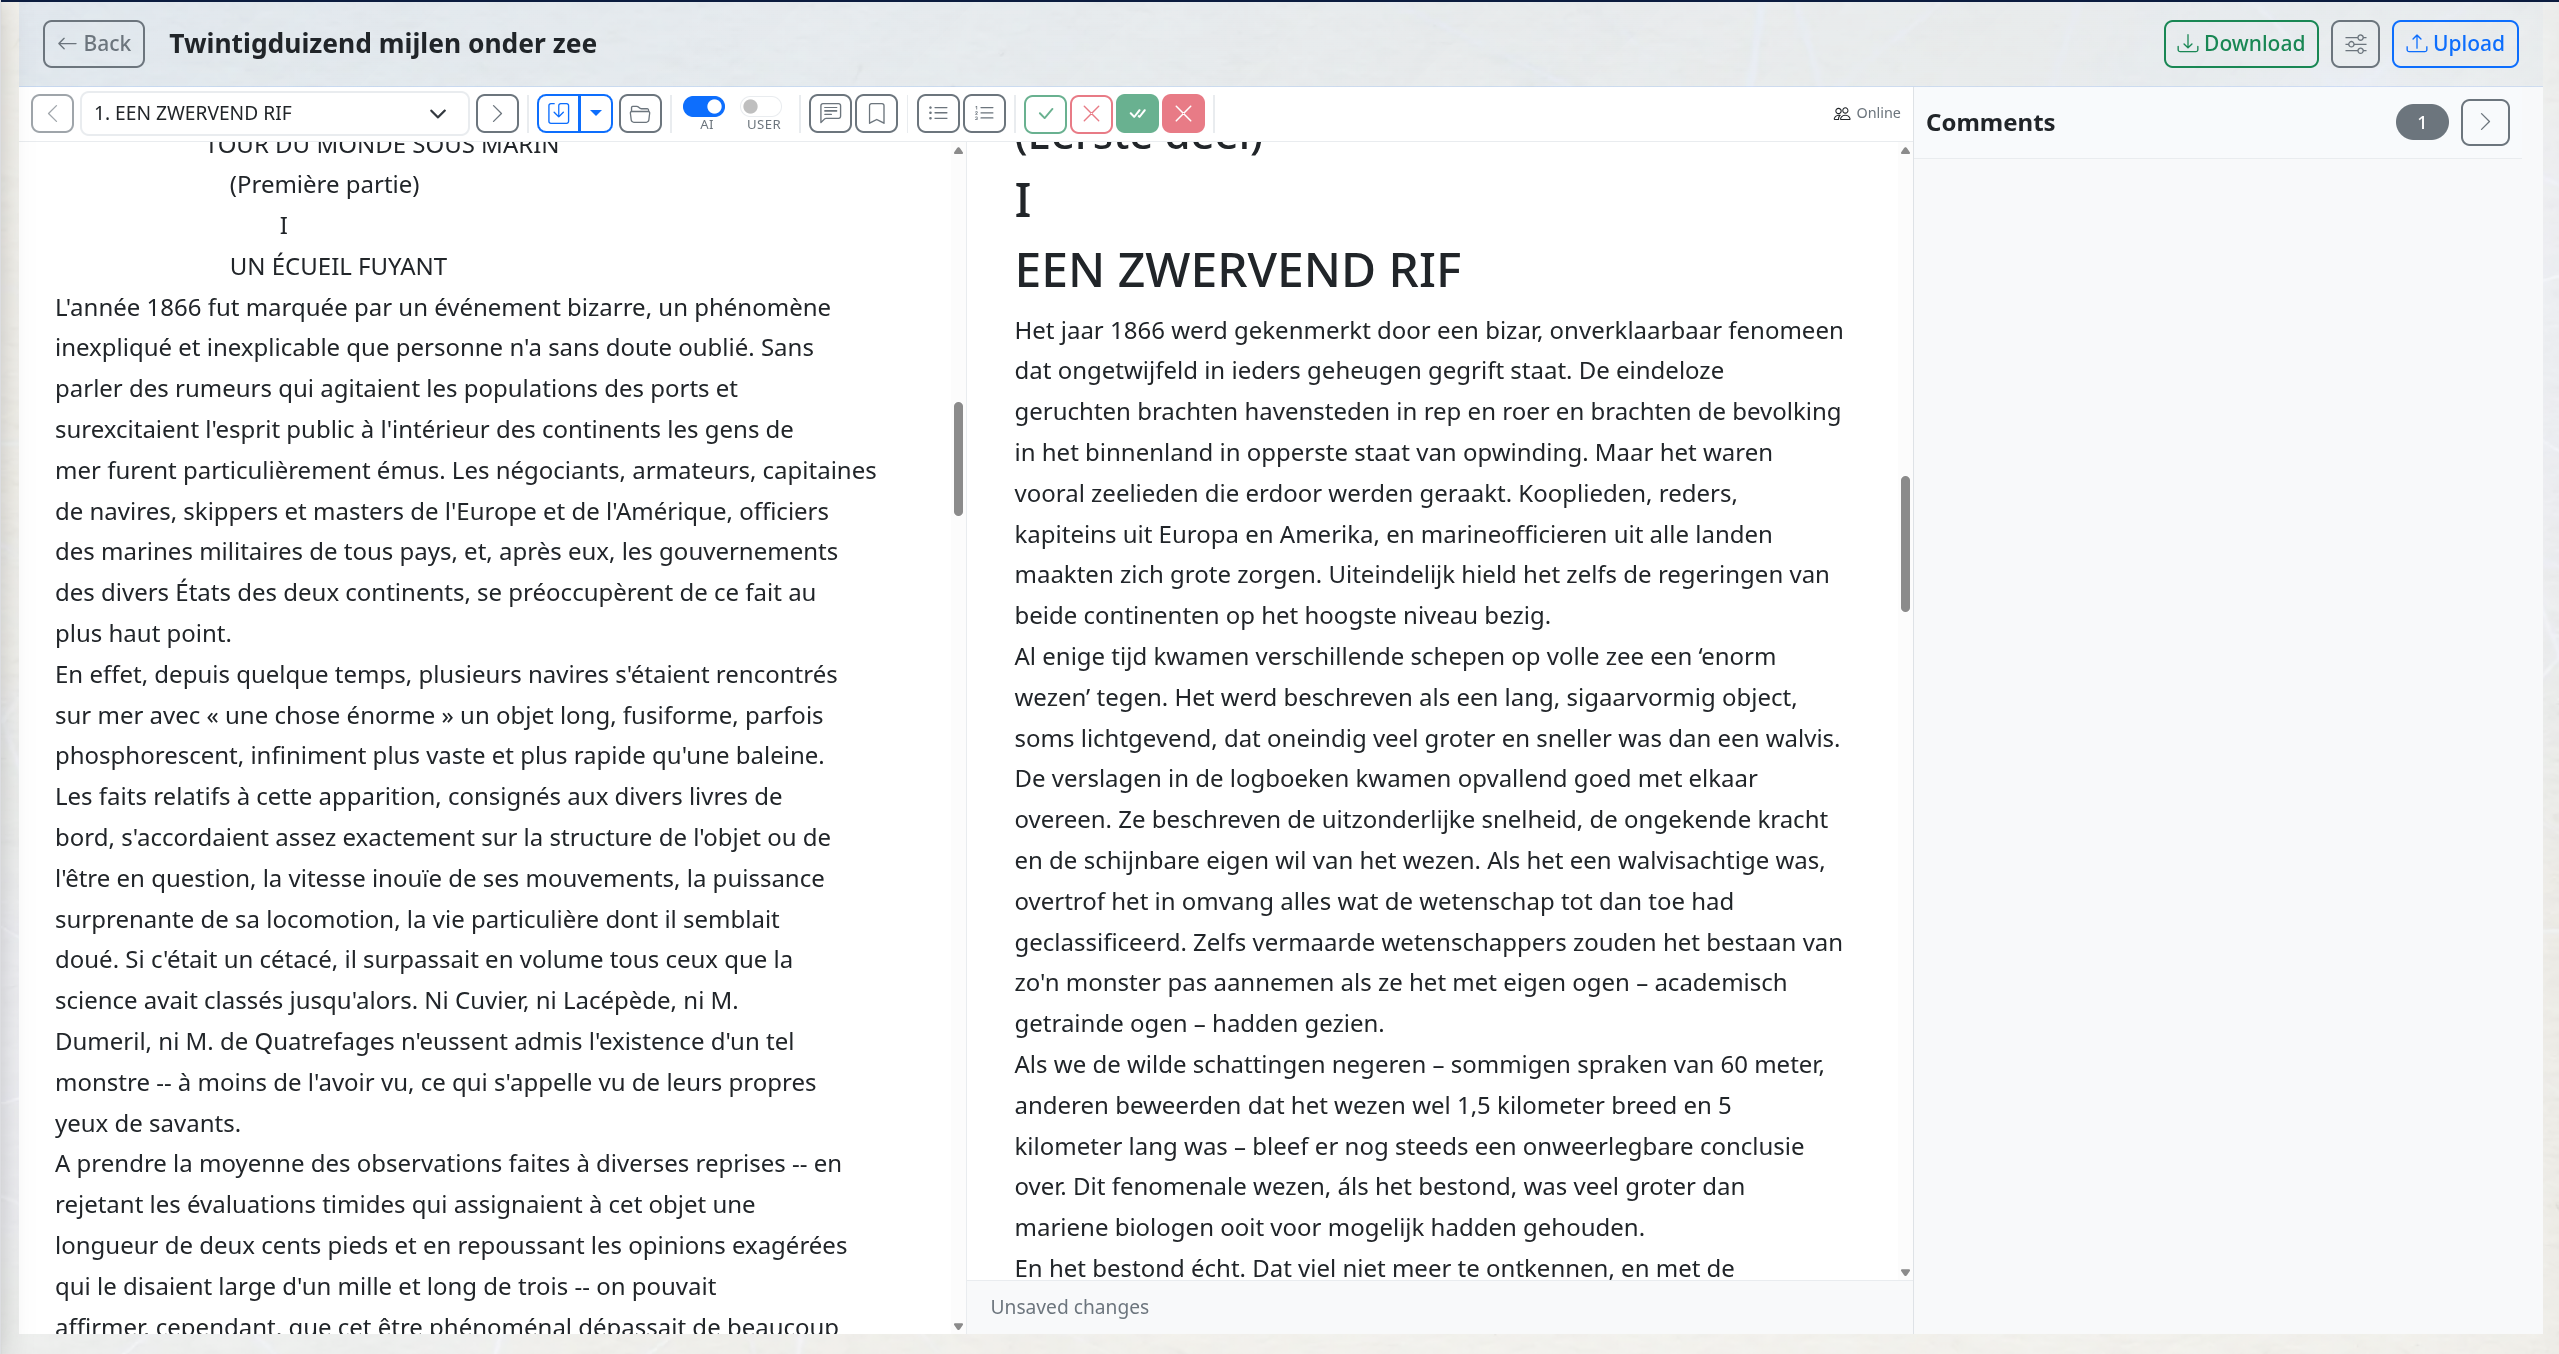The image size is (2559, 1354).
Task: Click the source line starting 'A prendre la moyenne'
Action: pos(448,1163)
